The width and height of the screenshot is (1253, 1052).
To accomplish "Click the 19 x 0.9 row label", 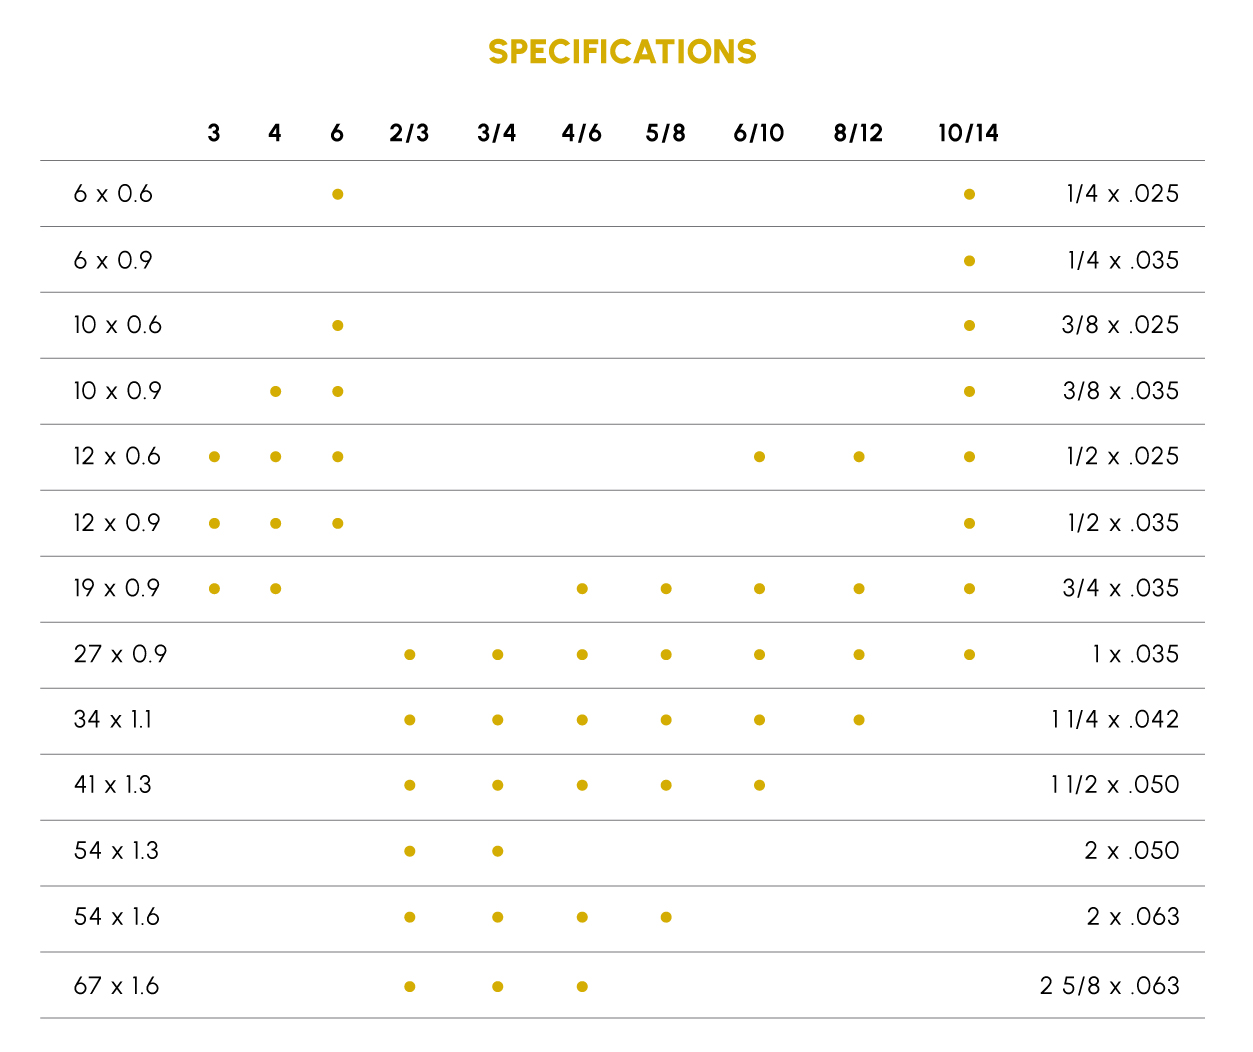I will coord(116,588).
